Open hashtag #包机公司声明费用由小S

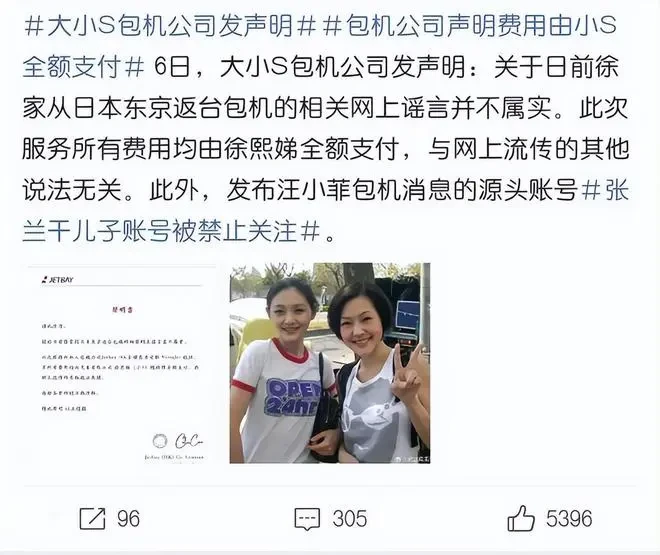pos(469,26)
